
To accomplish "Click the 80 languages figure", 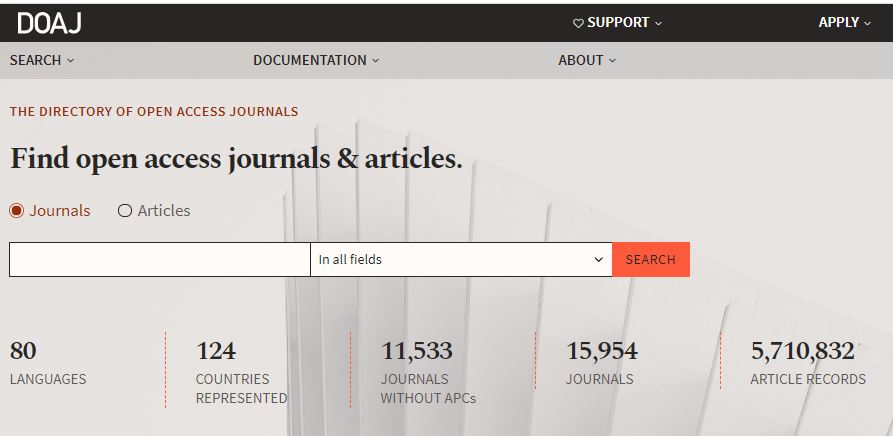I will click(x=23, y=351).
